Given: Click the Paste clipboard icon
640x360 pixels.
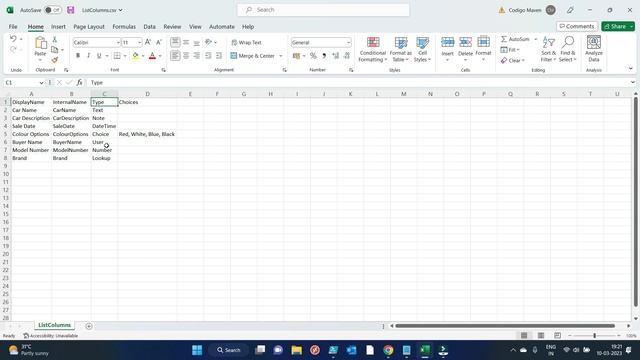Looking at the screenshot, I should [40, 43].
